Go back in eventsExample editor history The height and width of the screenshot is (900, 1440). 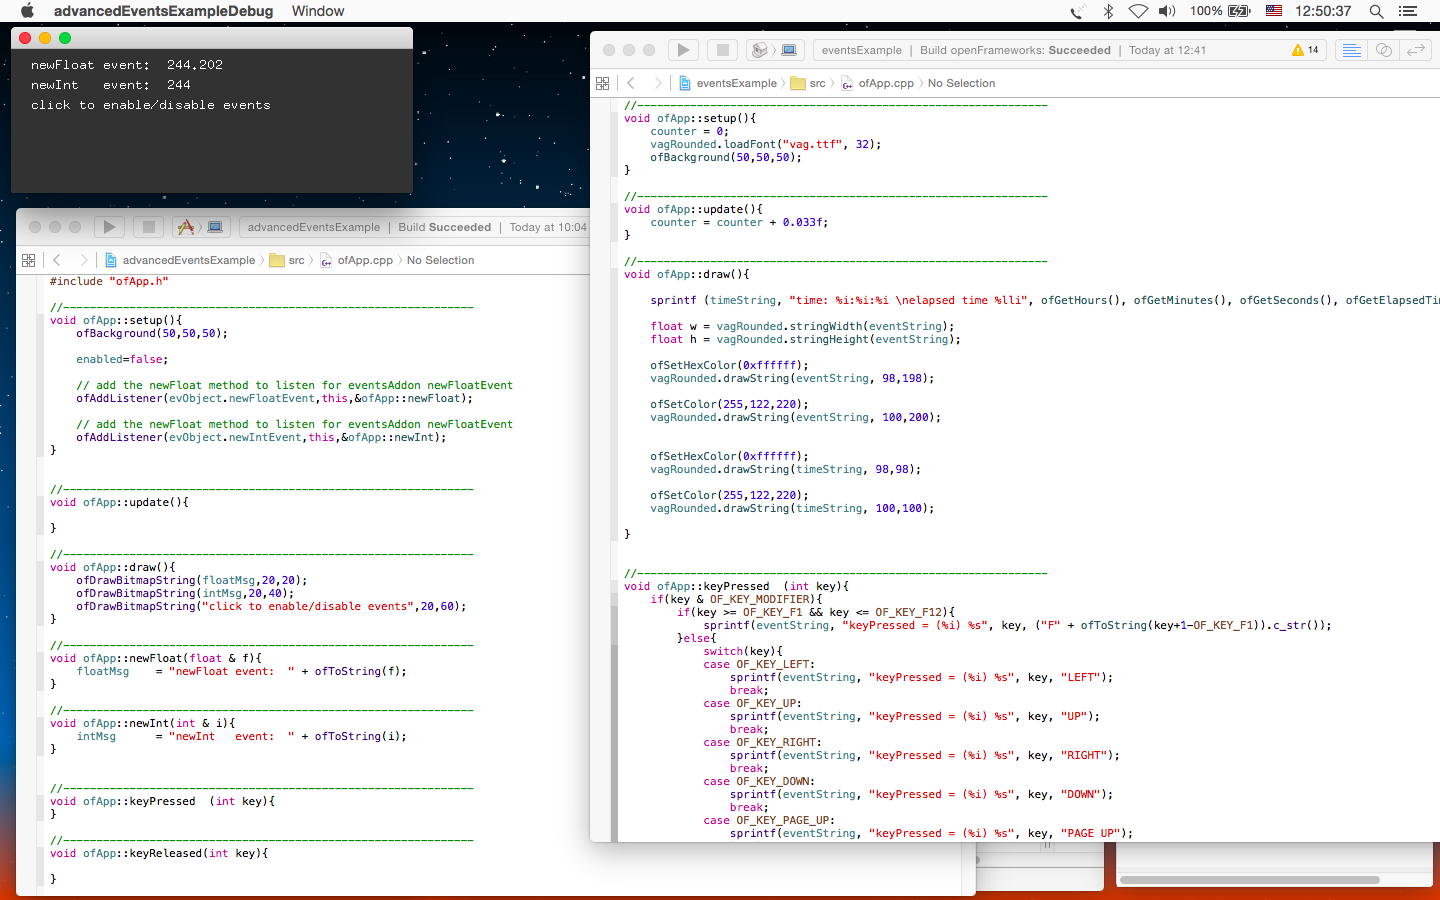[631, 83]
